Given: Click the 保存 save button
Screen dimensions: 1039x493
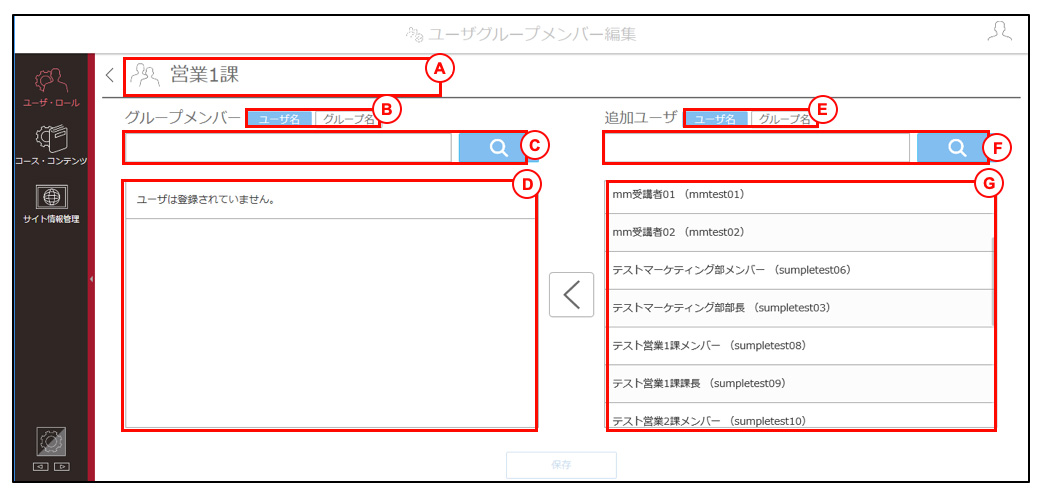Looking at the screenshot, I should [561, 465].
